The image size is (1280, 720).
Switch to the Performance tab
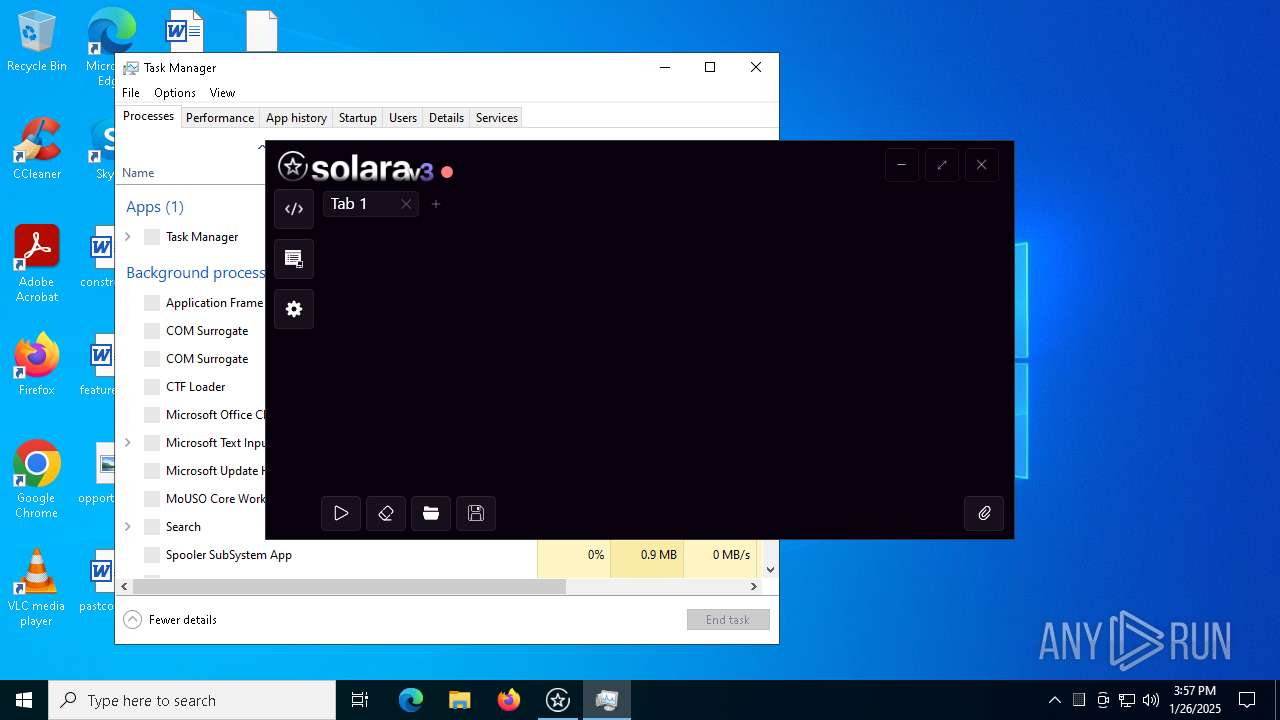[220, 117]
